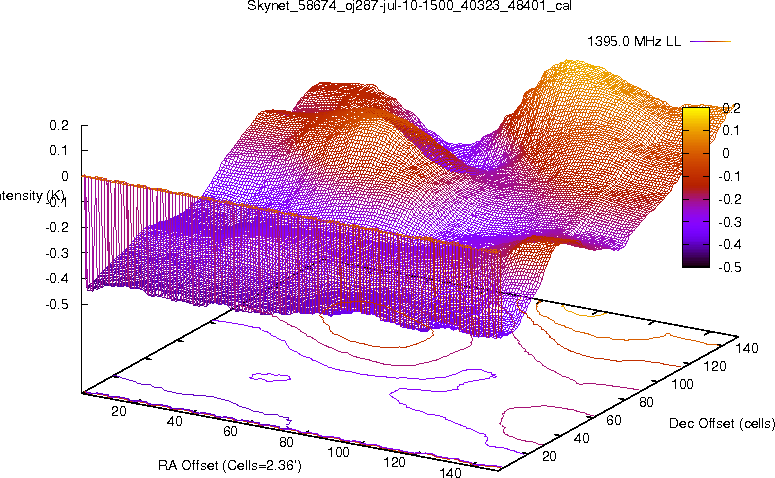Select the 0.2 tick on the intensity axis

click(59, 125)
